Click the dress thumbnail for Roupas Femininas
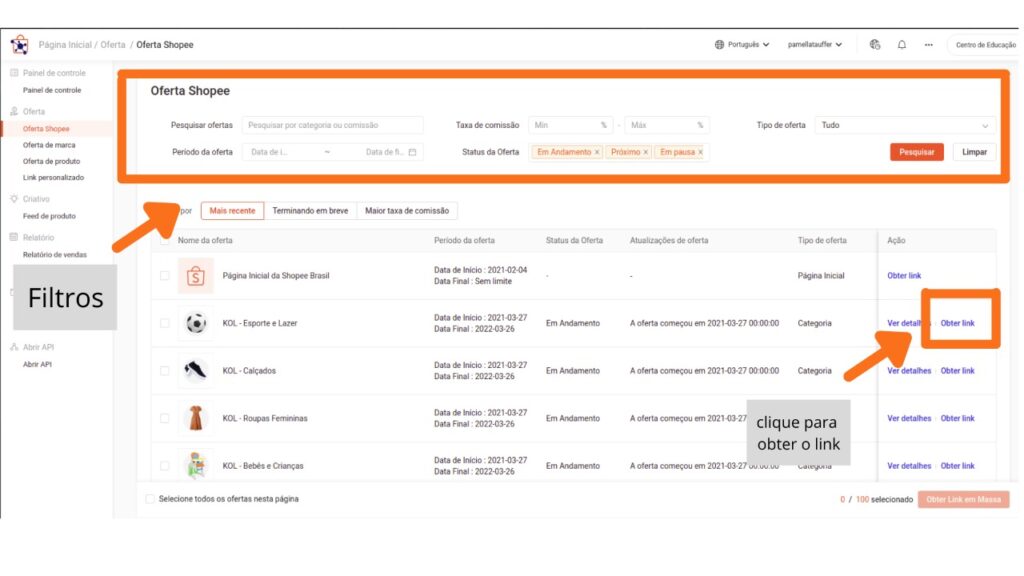Image resolution: width=1024 pixels, height=576 pixels. pos(195,418)
